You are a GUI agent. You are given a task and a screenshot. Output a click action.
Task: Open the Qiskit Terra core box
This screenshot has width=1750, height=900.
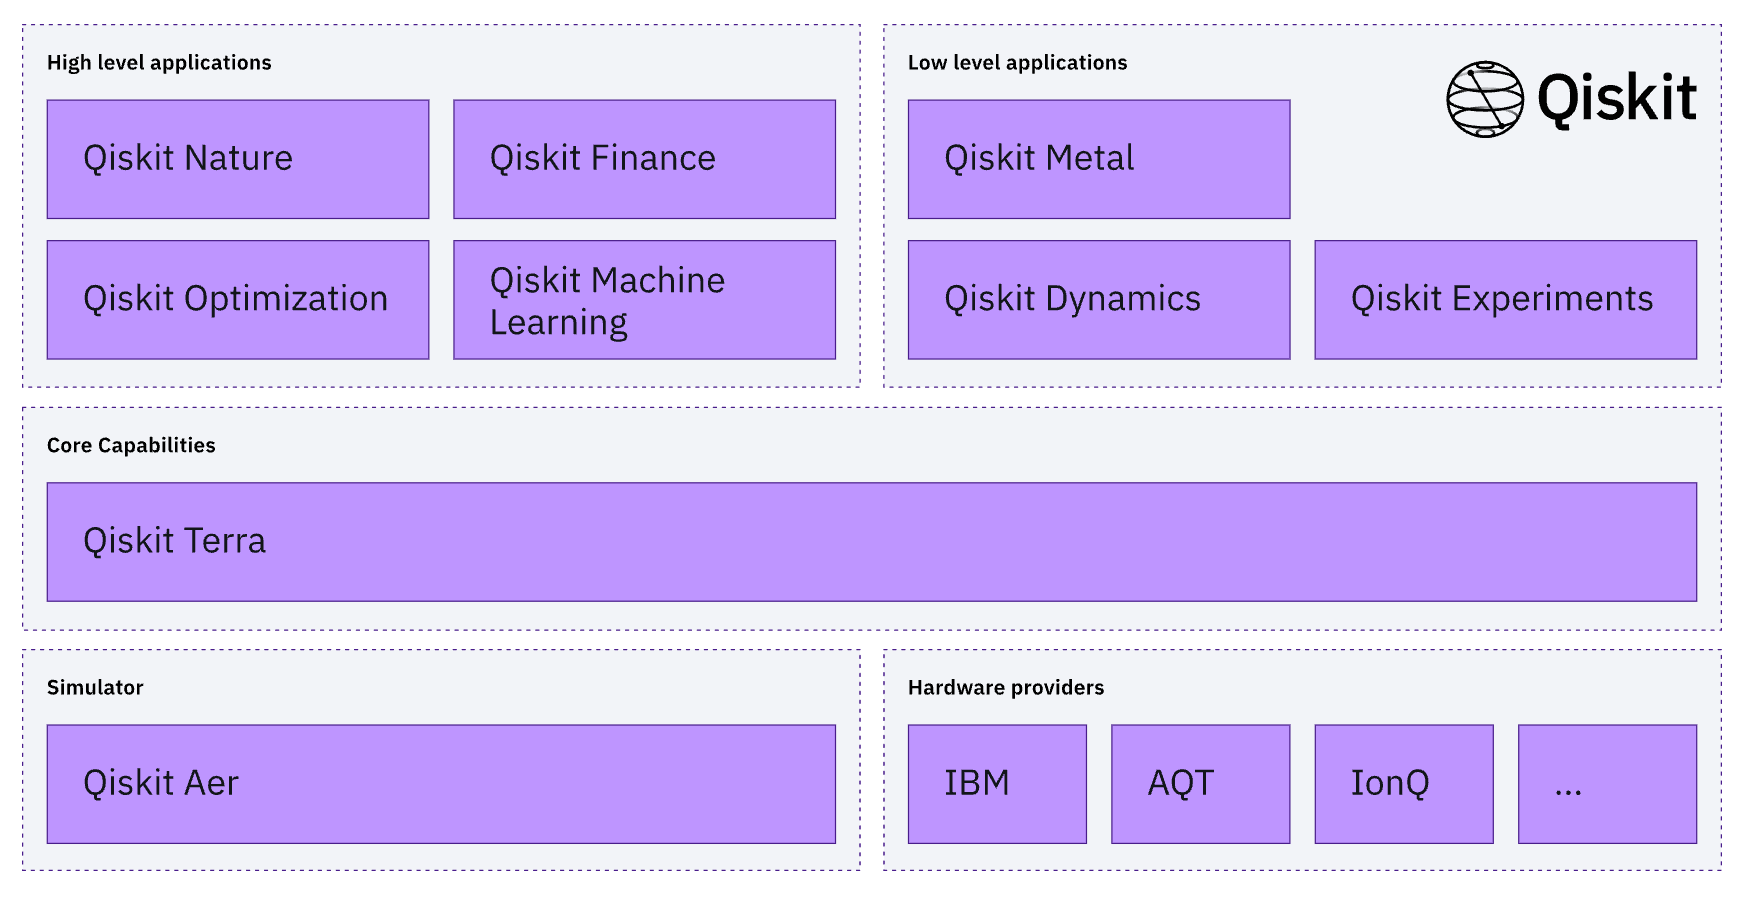click(872, 542)
